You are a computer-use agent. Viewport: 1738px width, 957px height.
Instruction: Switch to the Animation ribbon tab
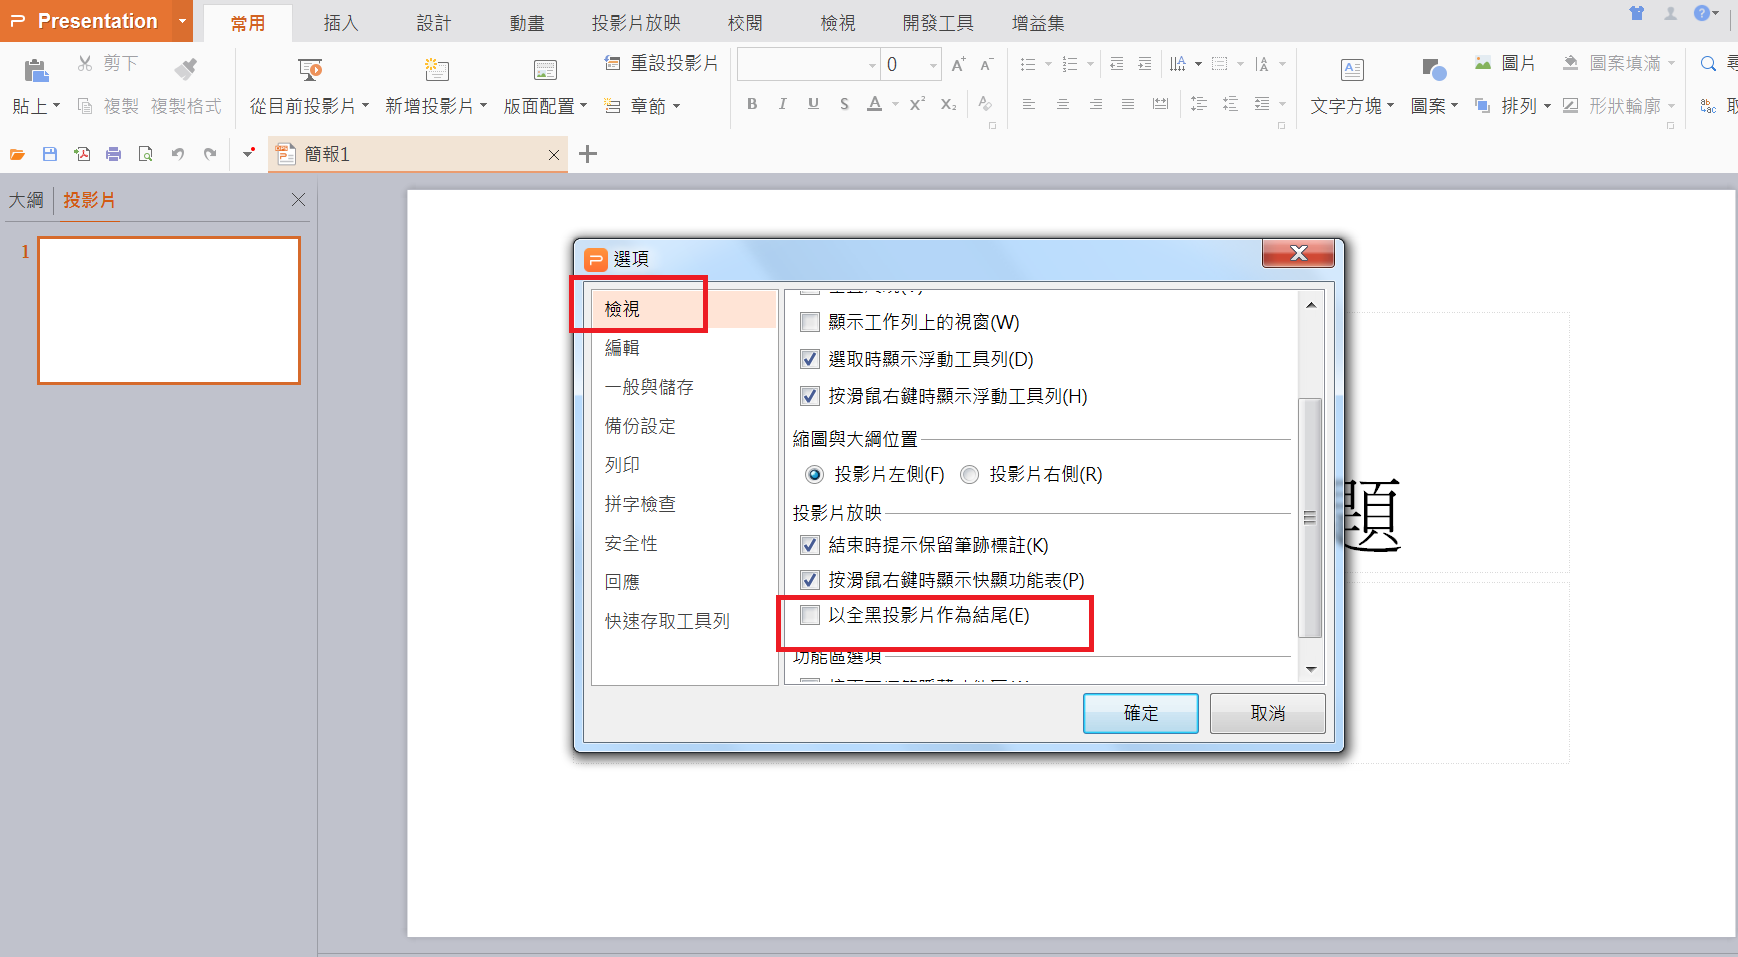click(x=527, y=22)
